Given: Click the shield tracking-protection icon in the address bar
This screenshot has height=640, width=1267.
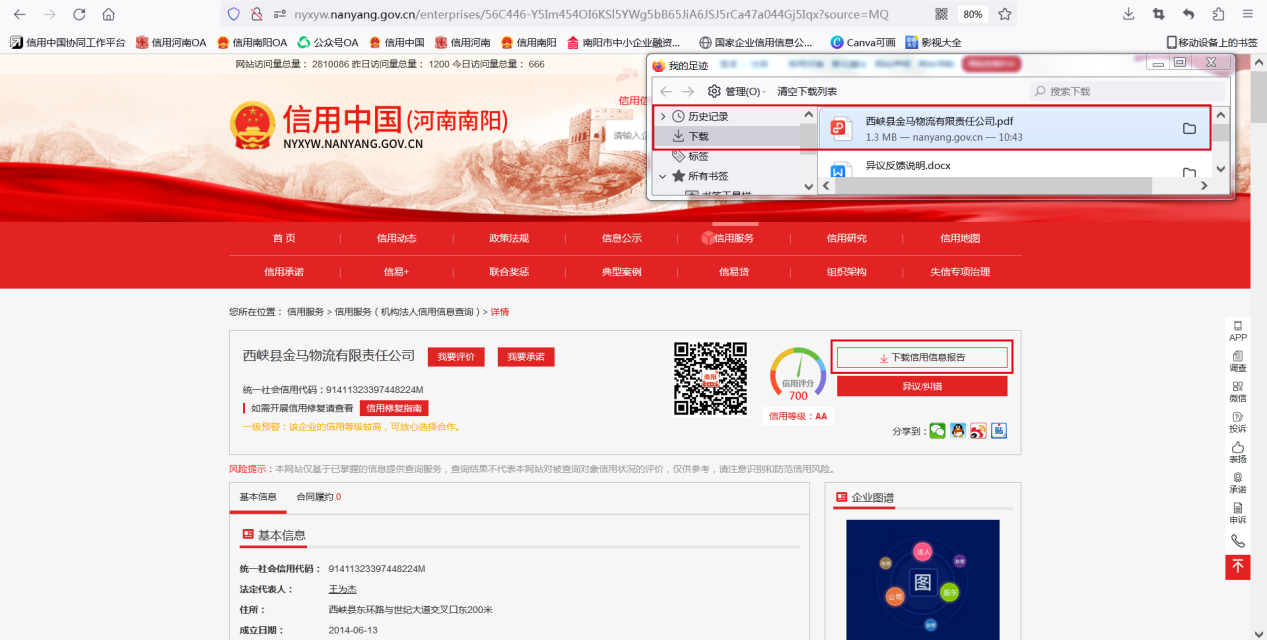Looking at the screenshot, I should 234,14.
